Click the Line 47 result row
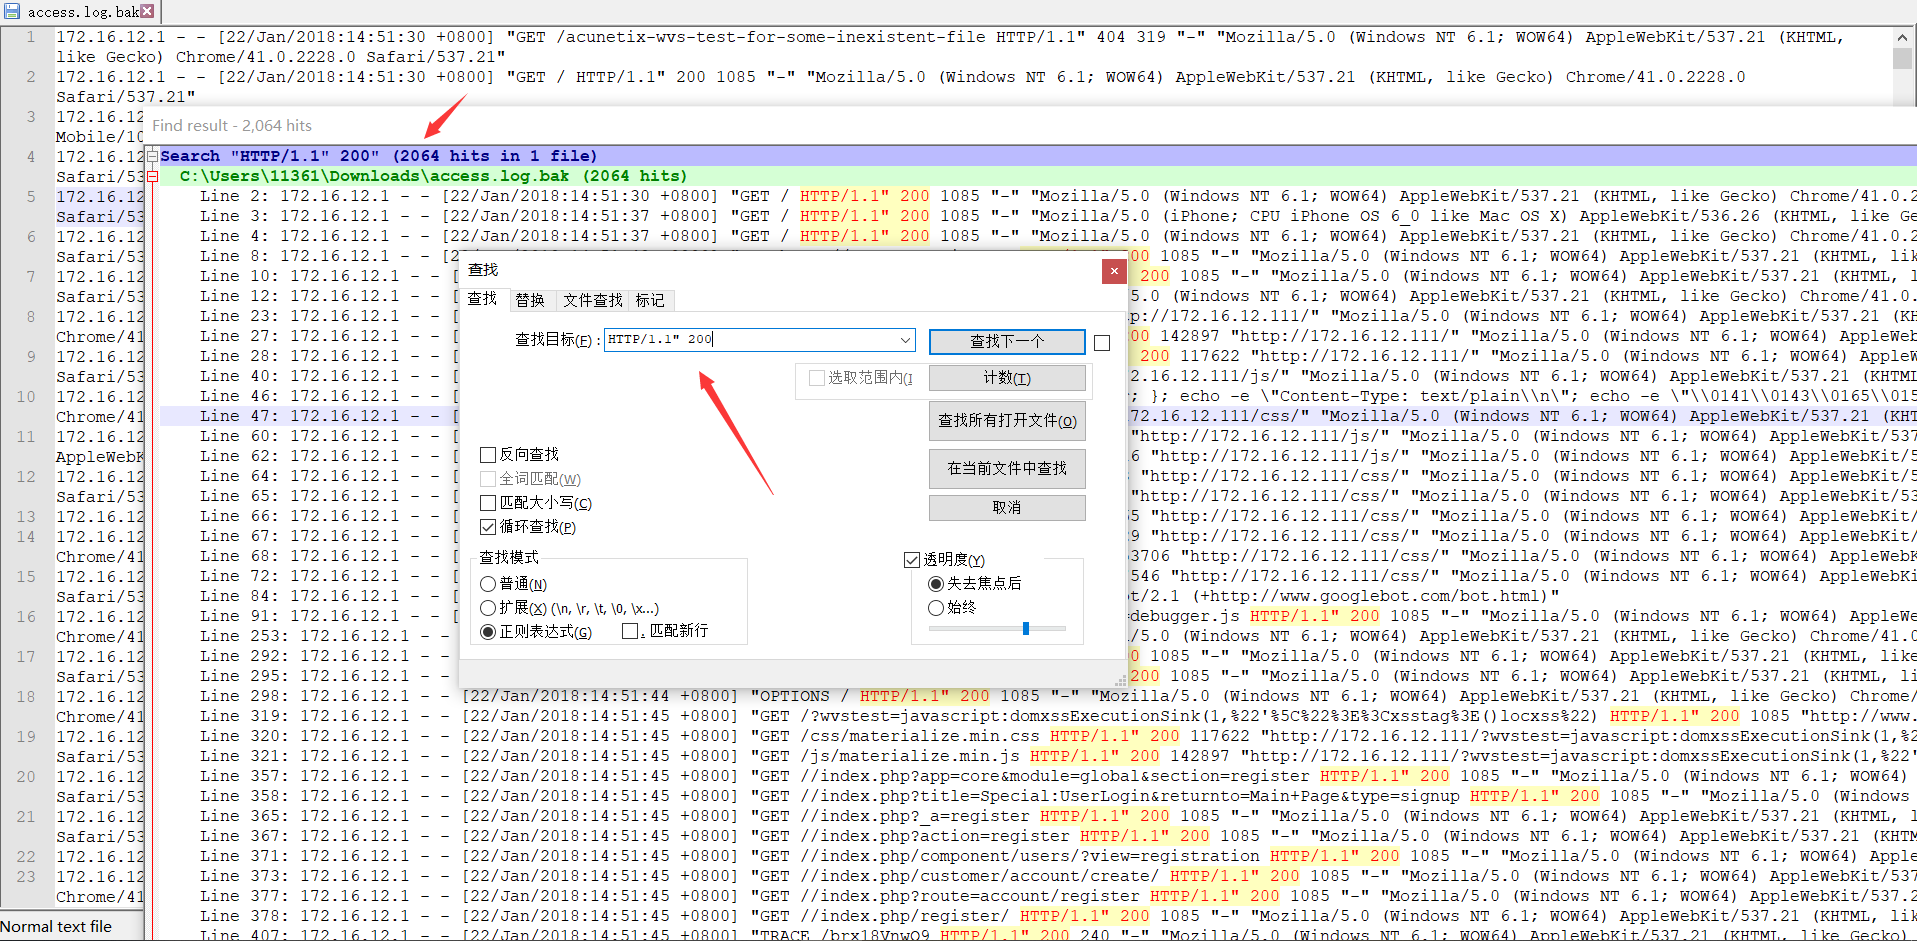The image size is (1917, 941). click(300, 416)
